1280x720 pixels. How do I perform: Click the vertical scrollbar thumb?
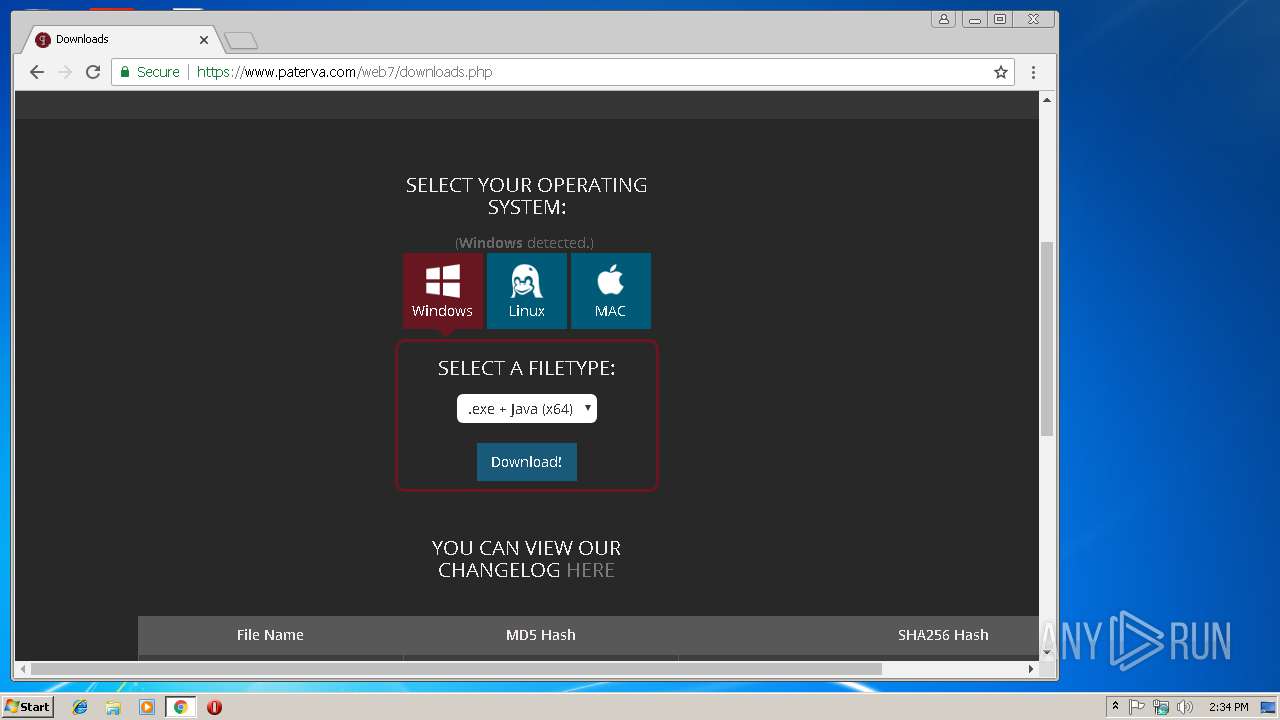click(x=1047, y=338)
